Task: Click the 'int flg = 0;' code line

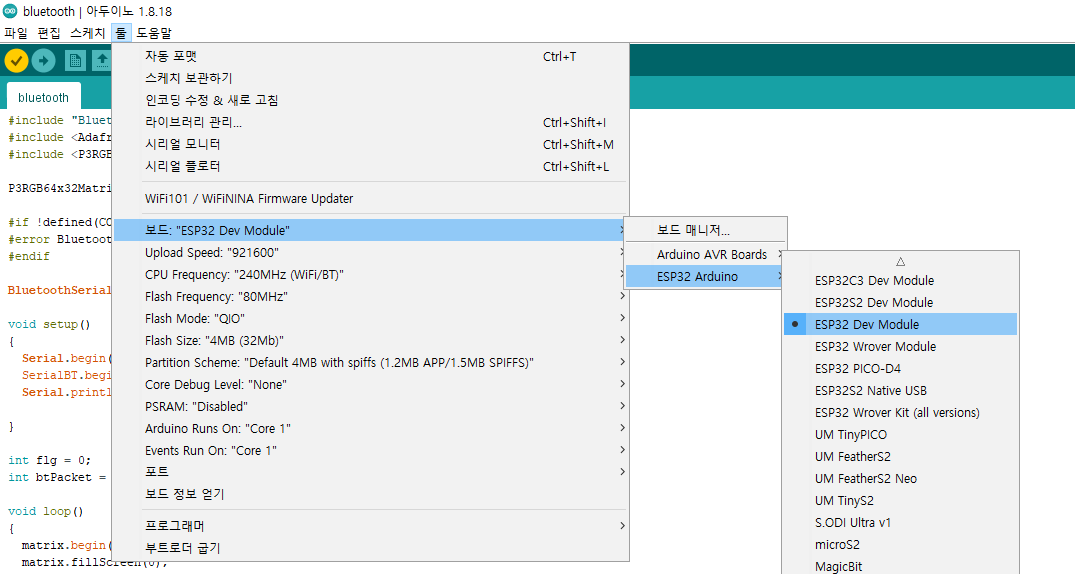Action: [x=49, y=460]
